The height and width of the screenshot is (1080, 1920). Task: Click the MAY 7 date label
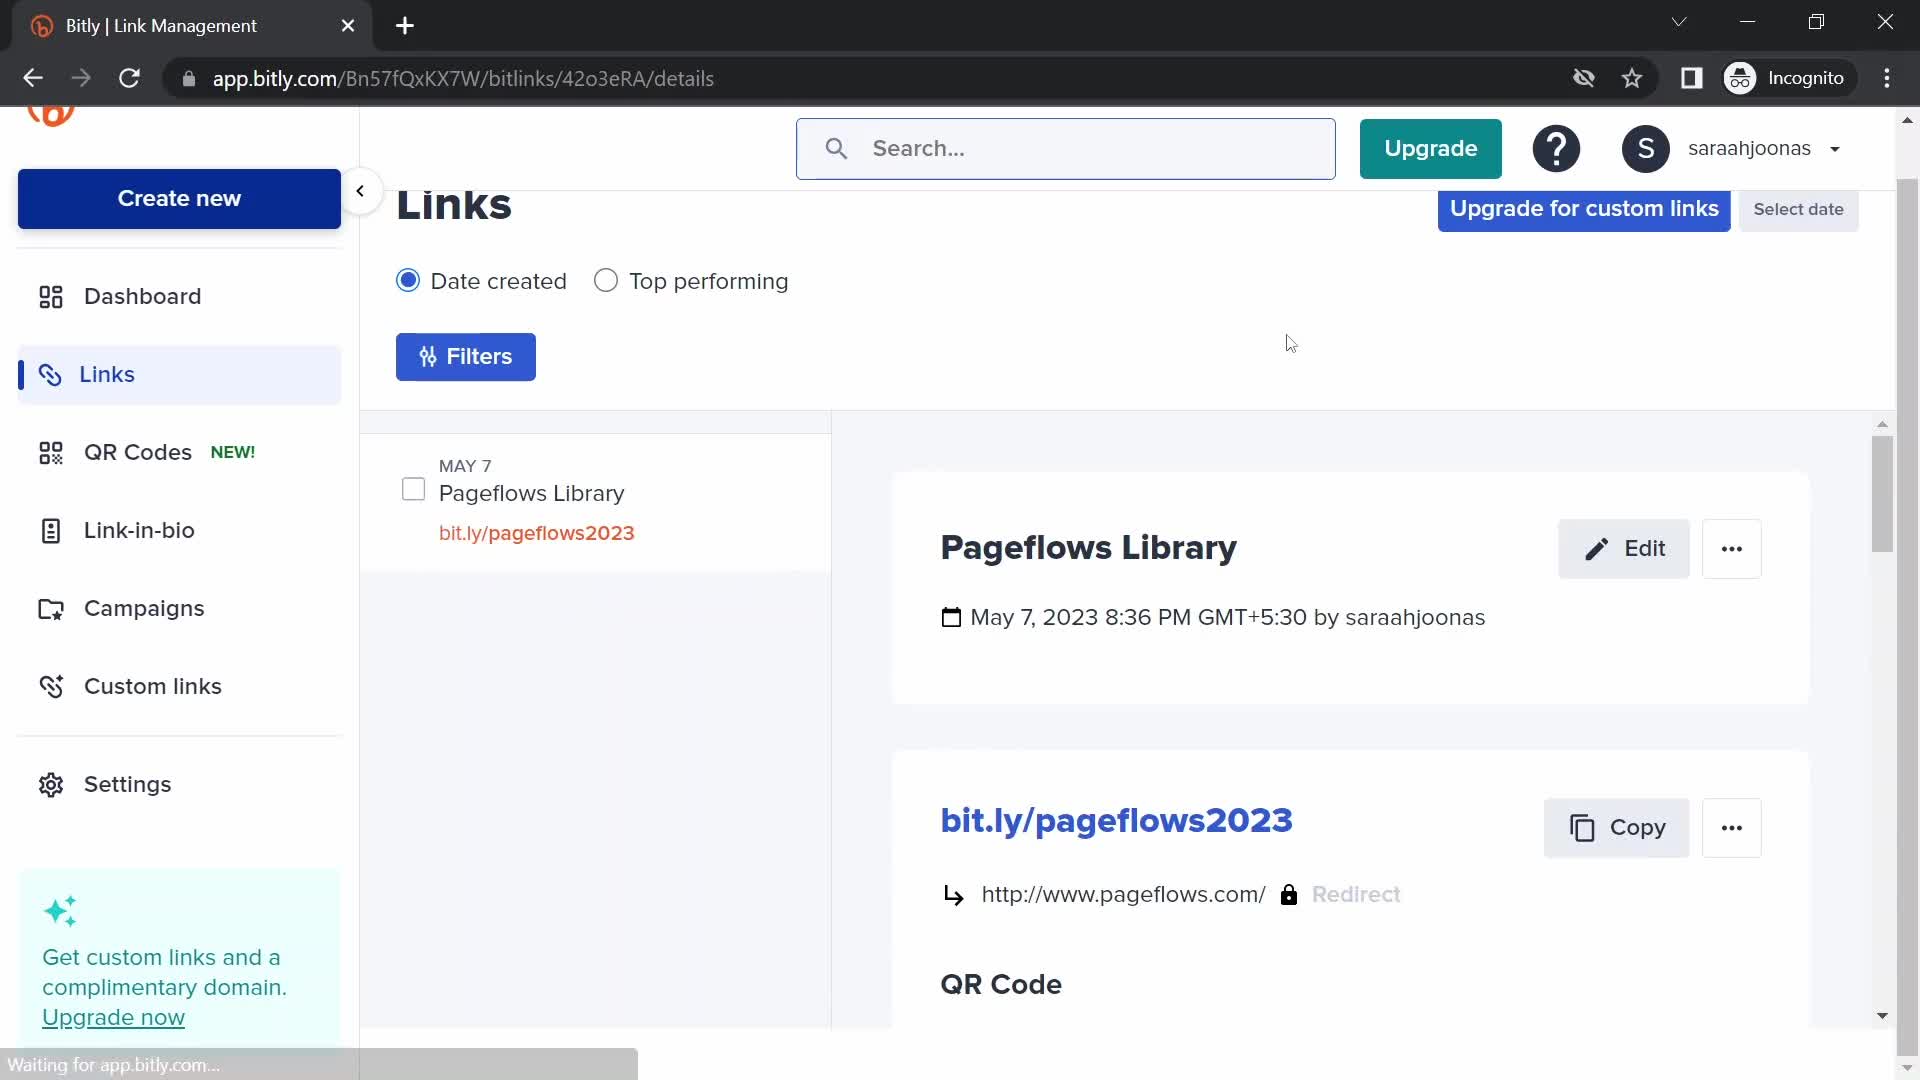465,466
